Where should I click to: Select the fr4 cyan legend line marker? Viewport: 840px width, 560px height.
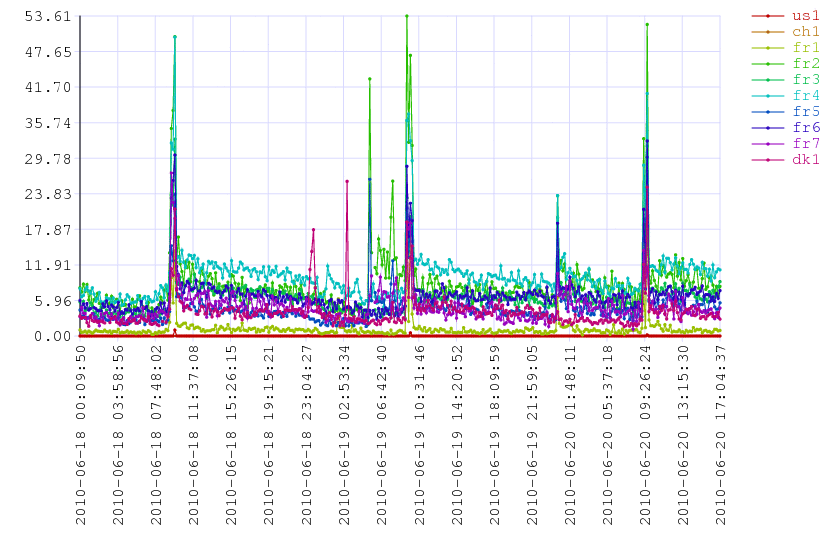(x=767, y=96)
